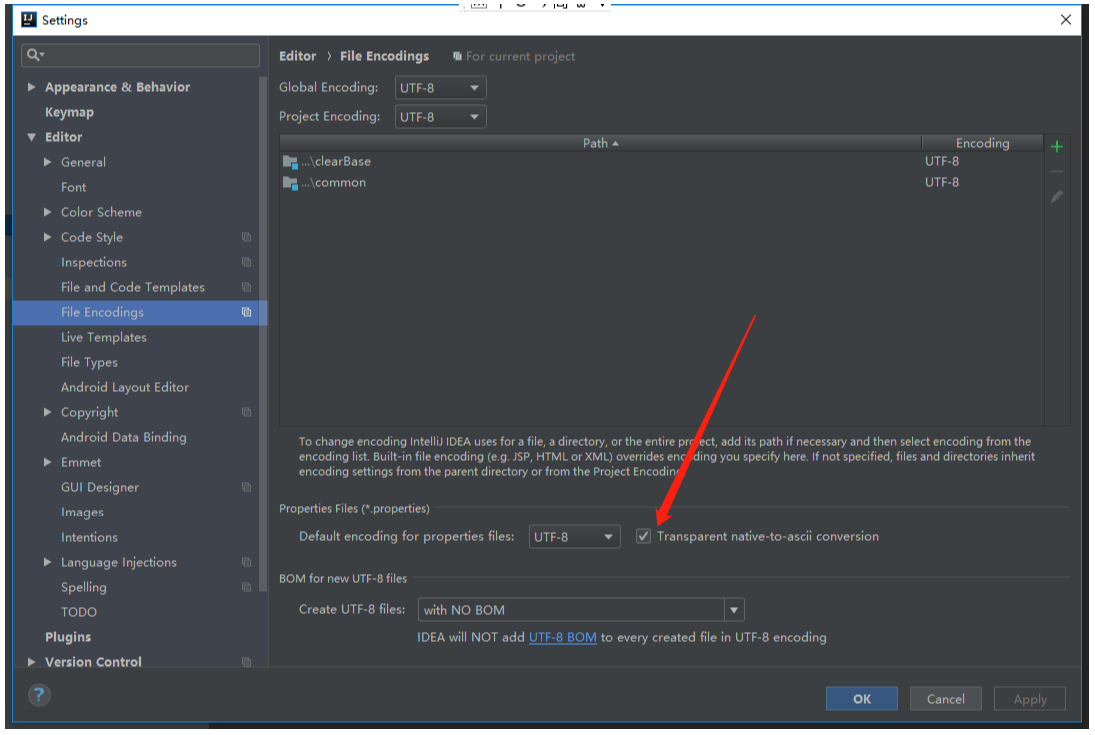This screenshot has height=735, width=1095.
Task: Expand the General node
Action: pos(47,162)
